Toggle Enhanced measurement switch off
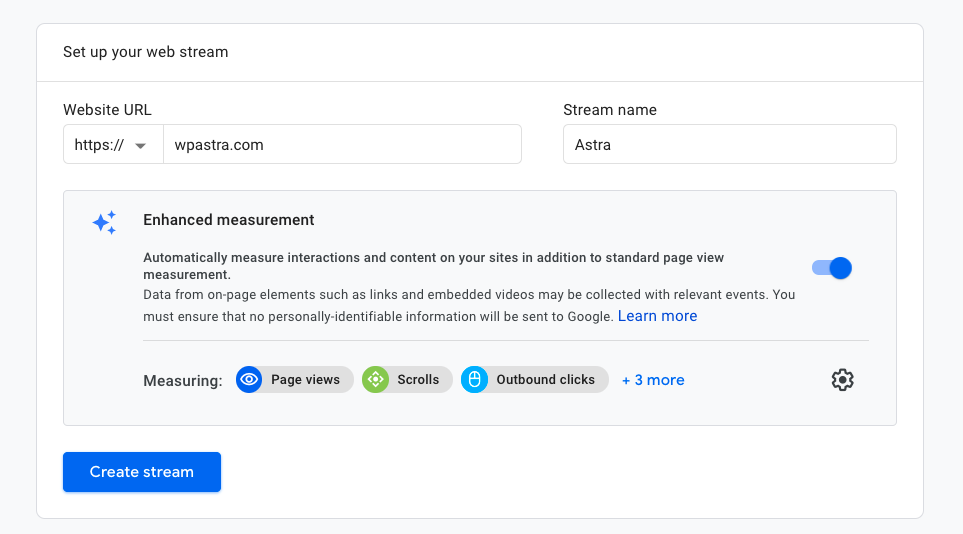 [x=832, y=268]
